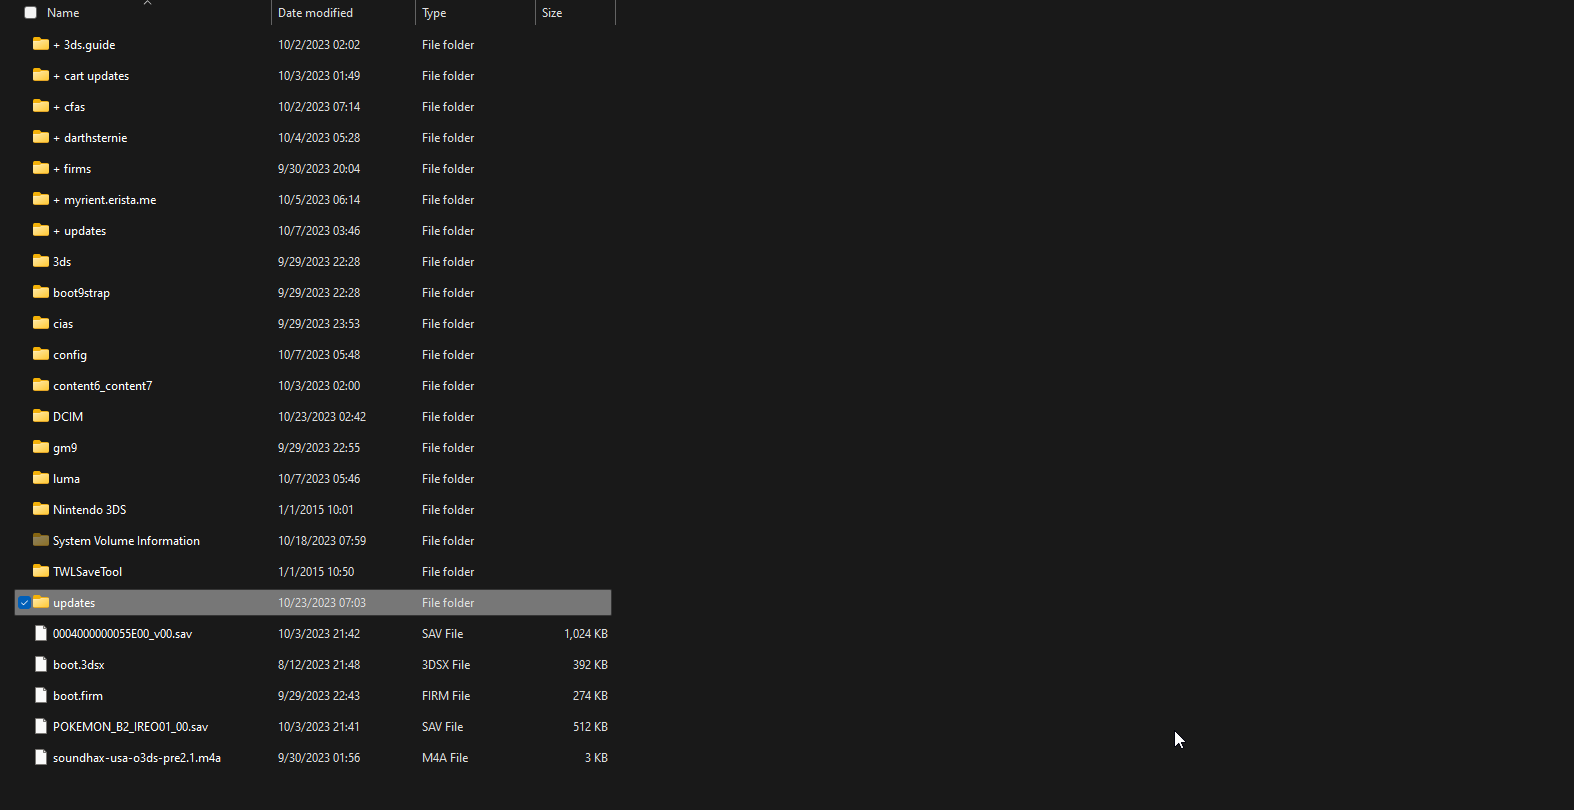Click the boot9strap folder icon

pyautogui.click(x=41, y=292)
